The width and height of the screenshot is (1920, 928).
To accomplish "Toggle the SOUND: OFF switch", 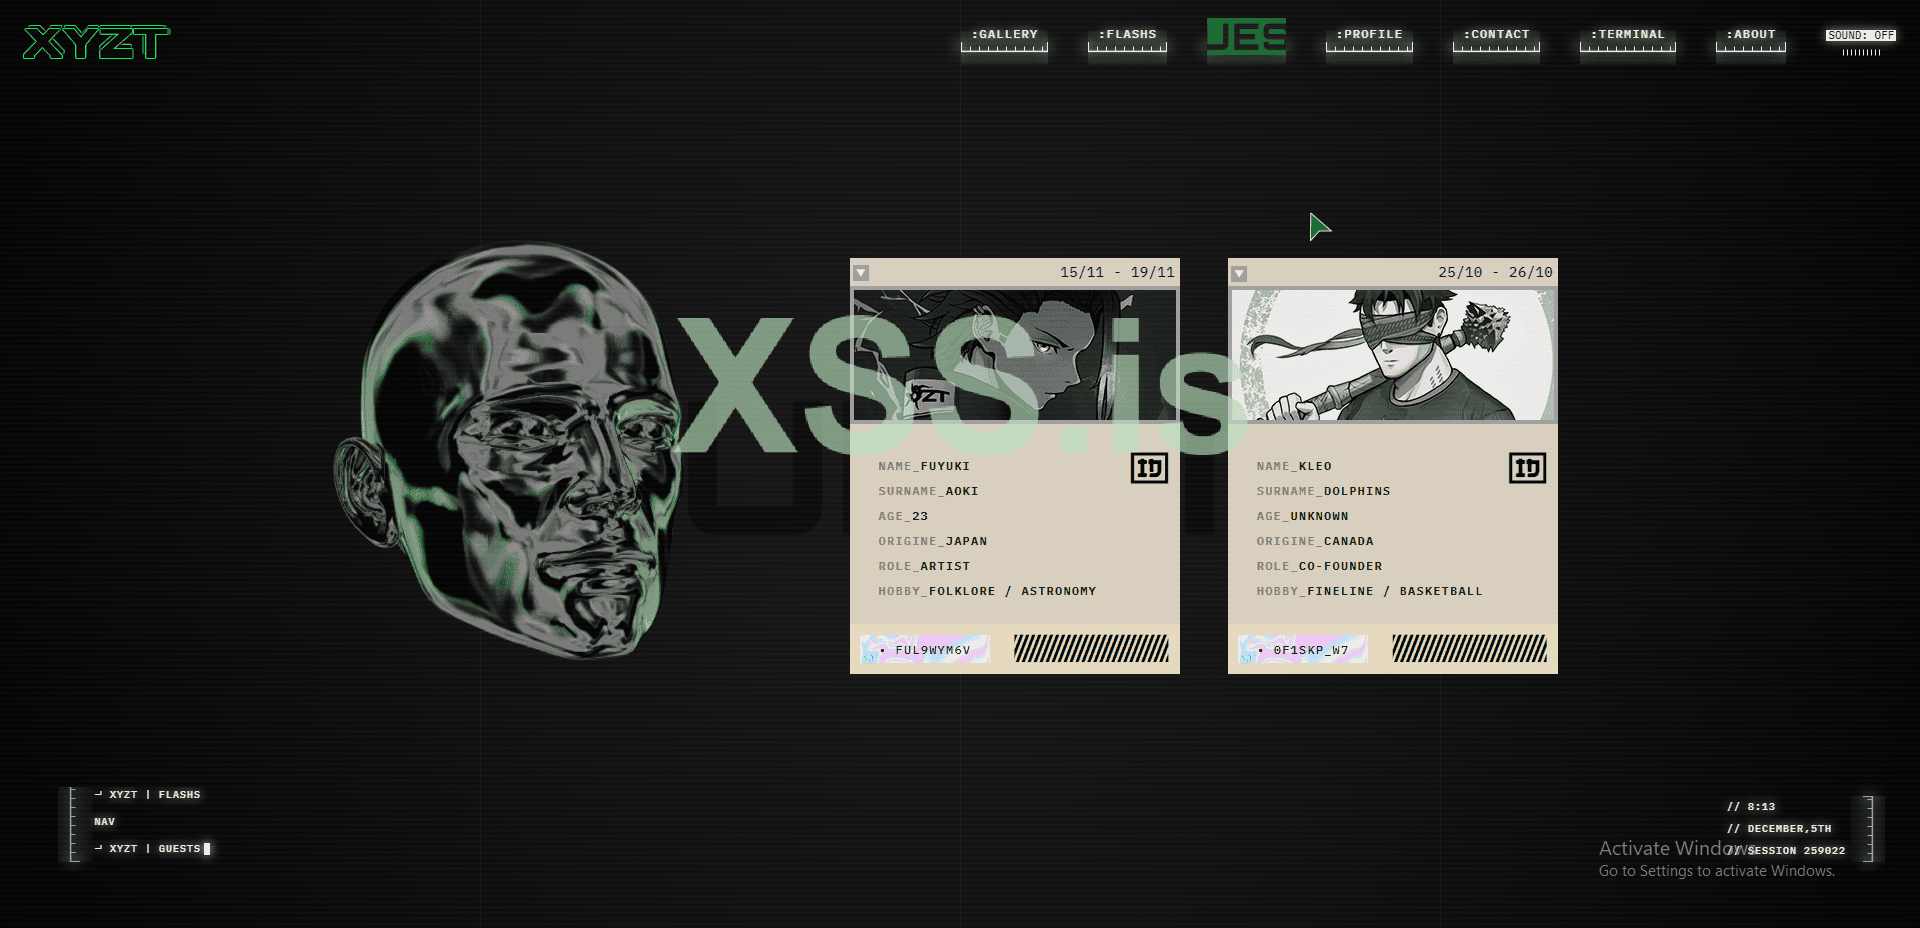I will point(1861,35).
